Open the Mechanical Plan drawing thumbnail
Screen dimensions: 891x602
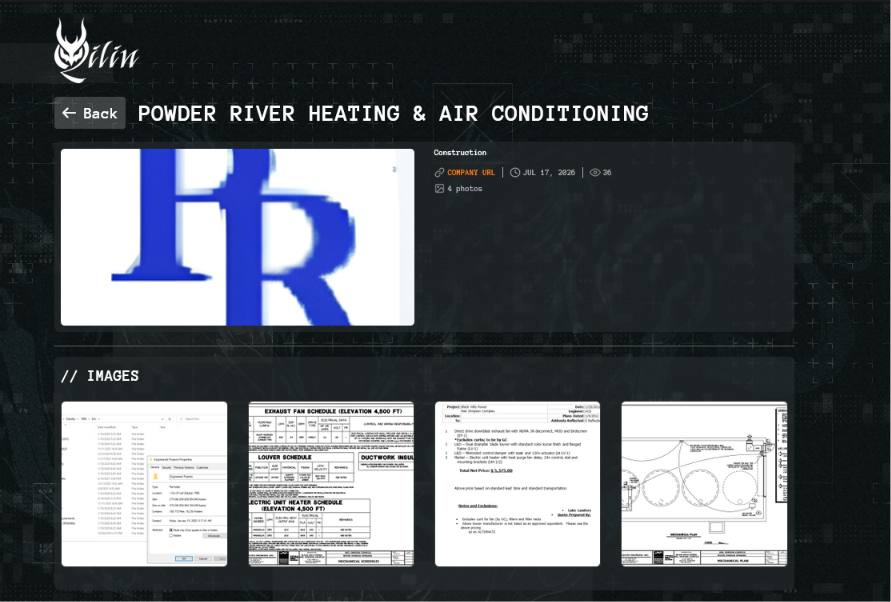(x=705, y=484)
